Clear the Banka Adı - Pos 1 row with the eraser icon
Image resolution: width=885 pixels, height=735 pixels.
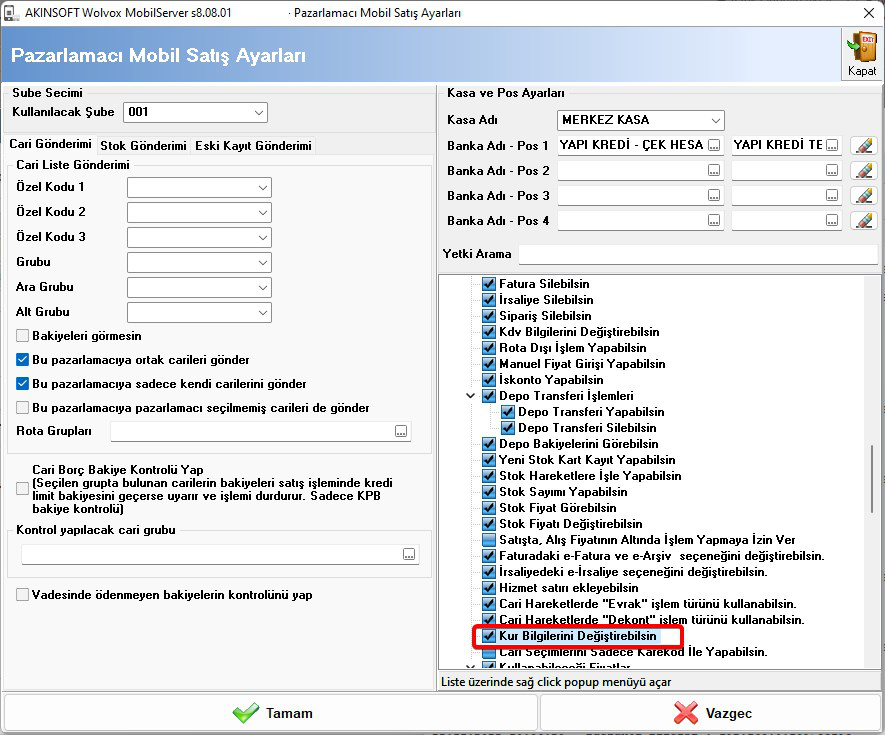864,146
